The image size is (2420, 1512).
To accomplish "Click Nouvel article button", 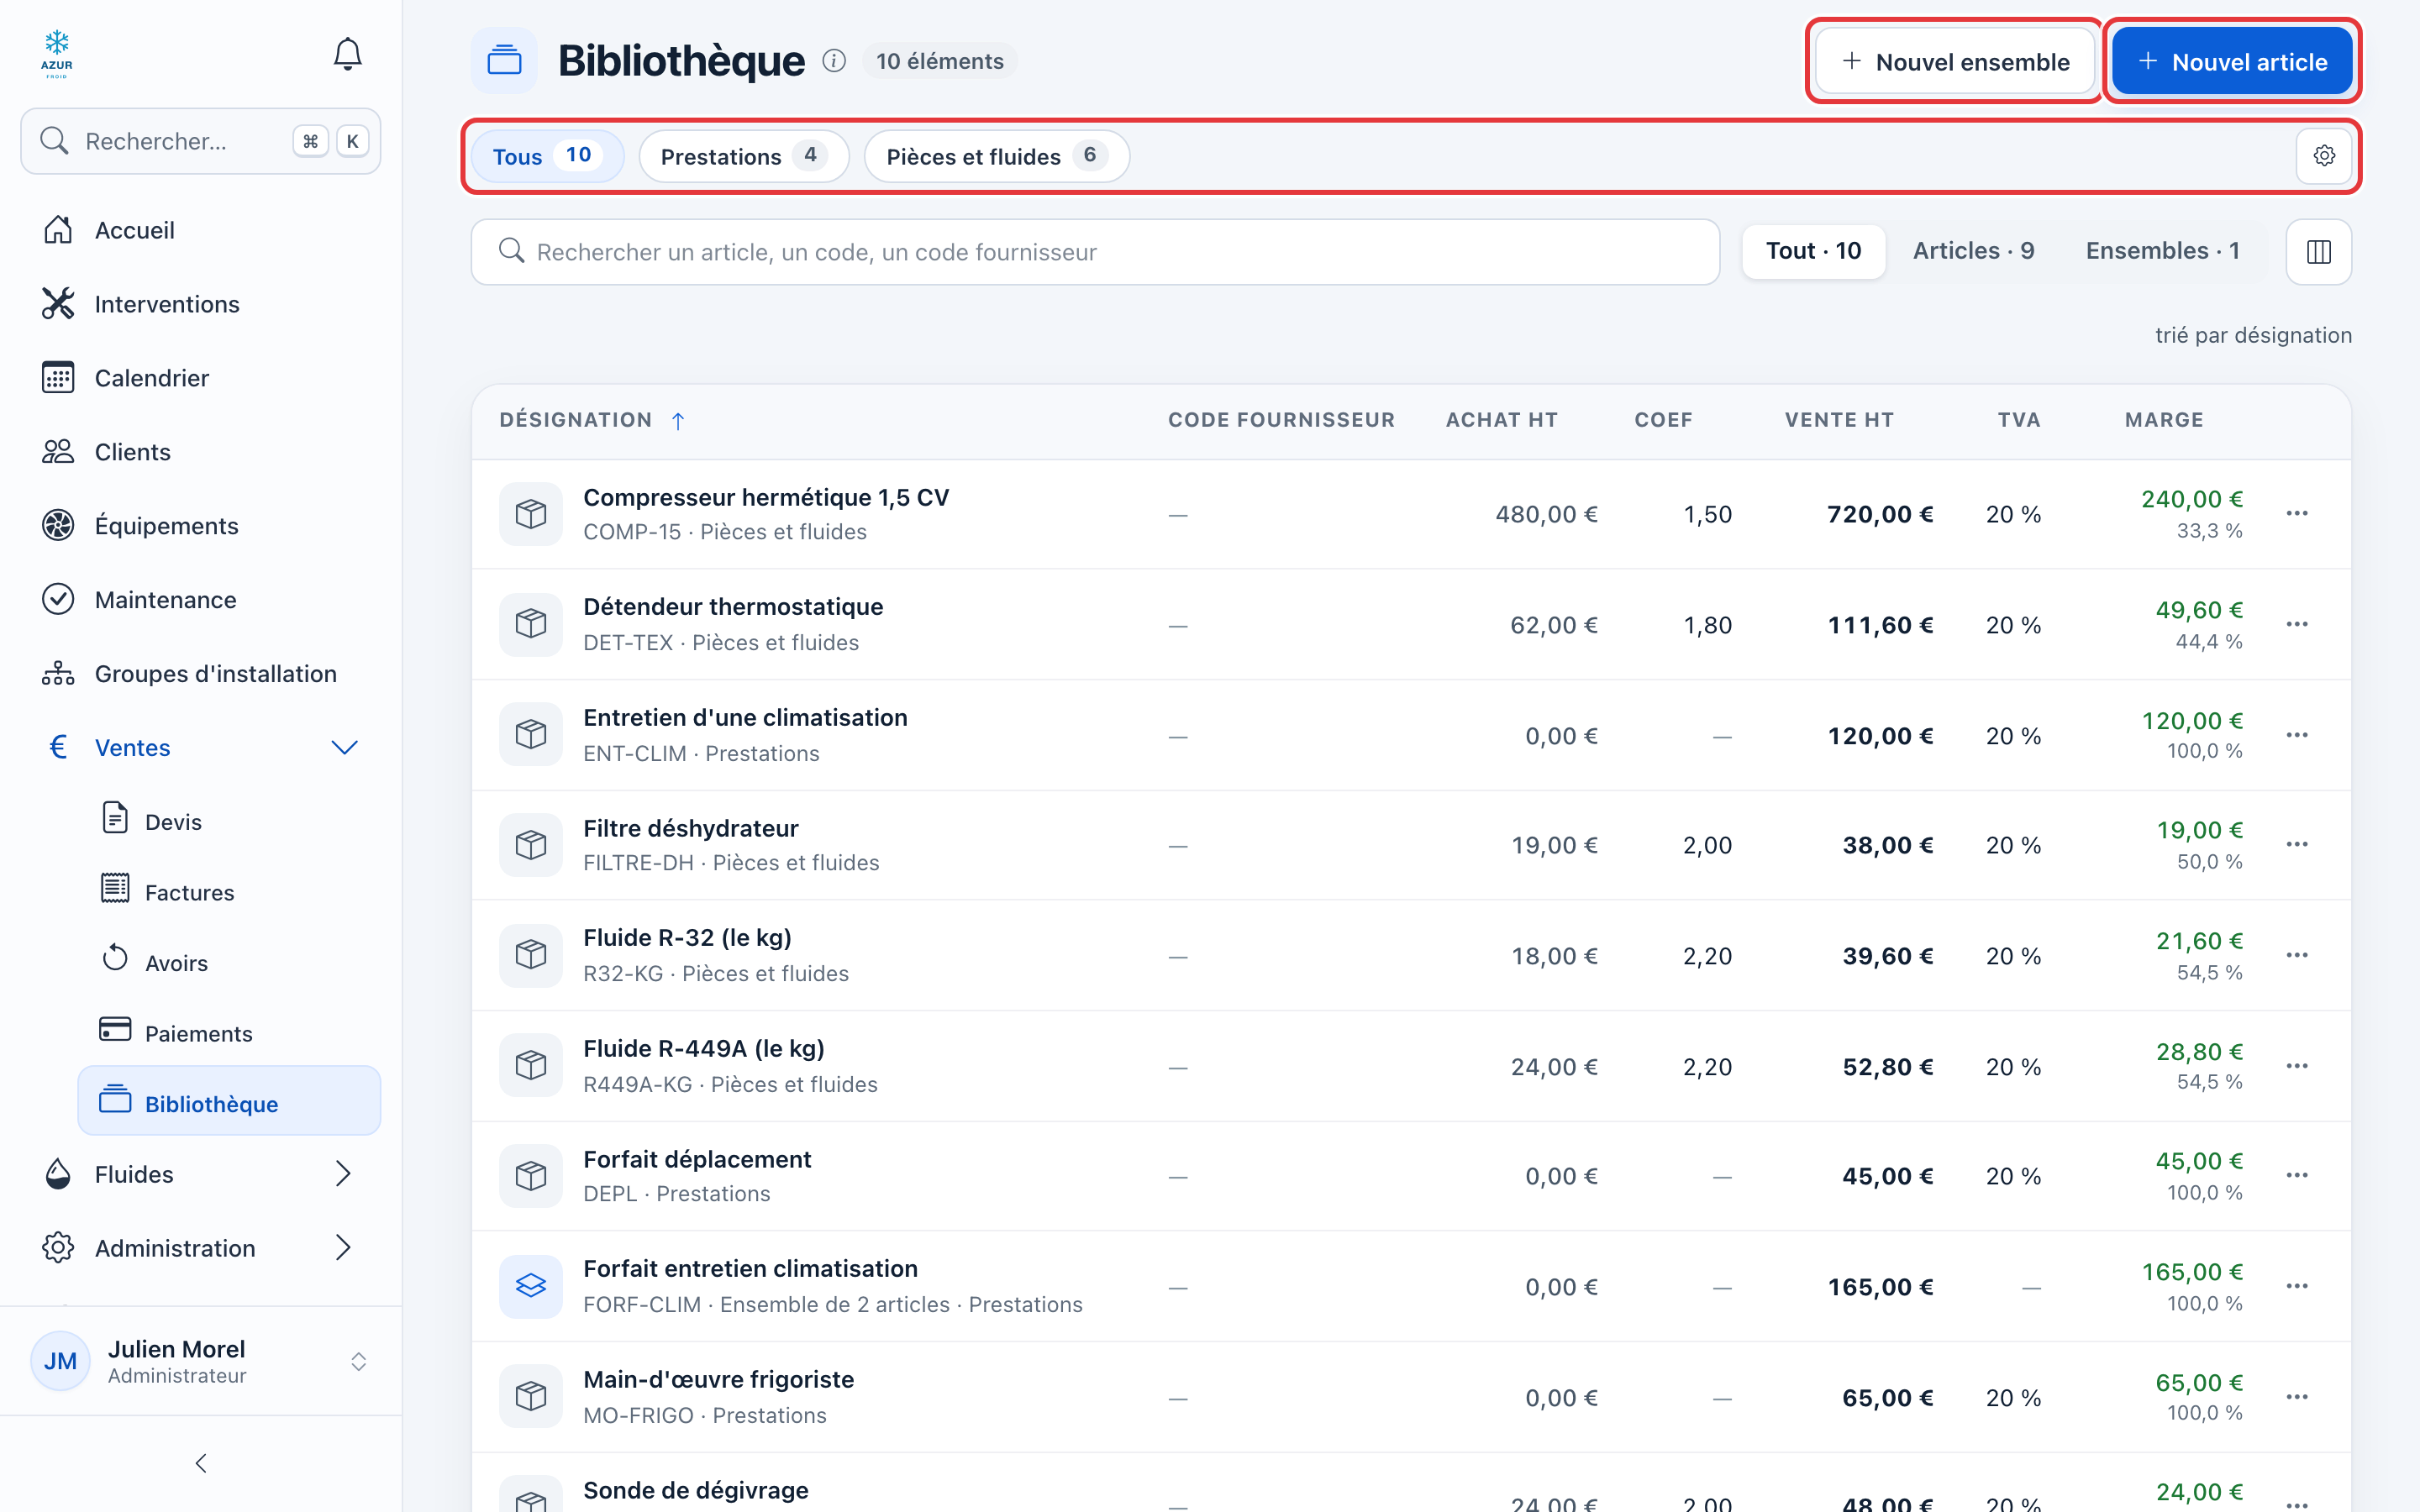I will pos(2232,62).
